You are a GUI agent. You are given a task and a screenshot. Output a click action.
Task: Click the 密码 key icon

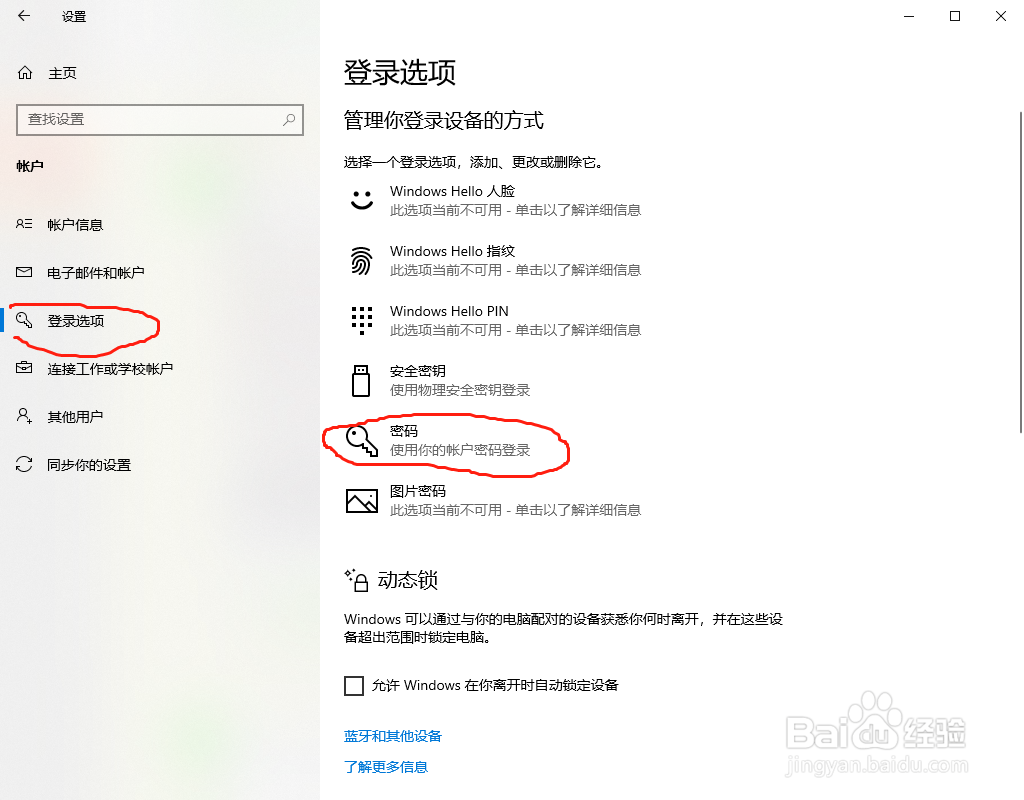[x=362, y=441]
